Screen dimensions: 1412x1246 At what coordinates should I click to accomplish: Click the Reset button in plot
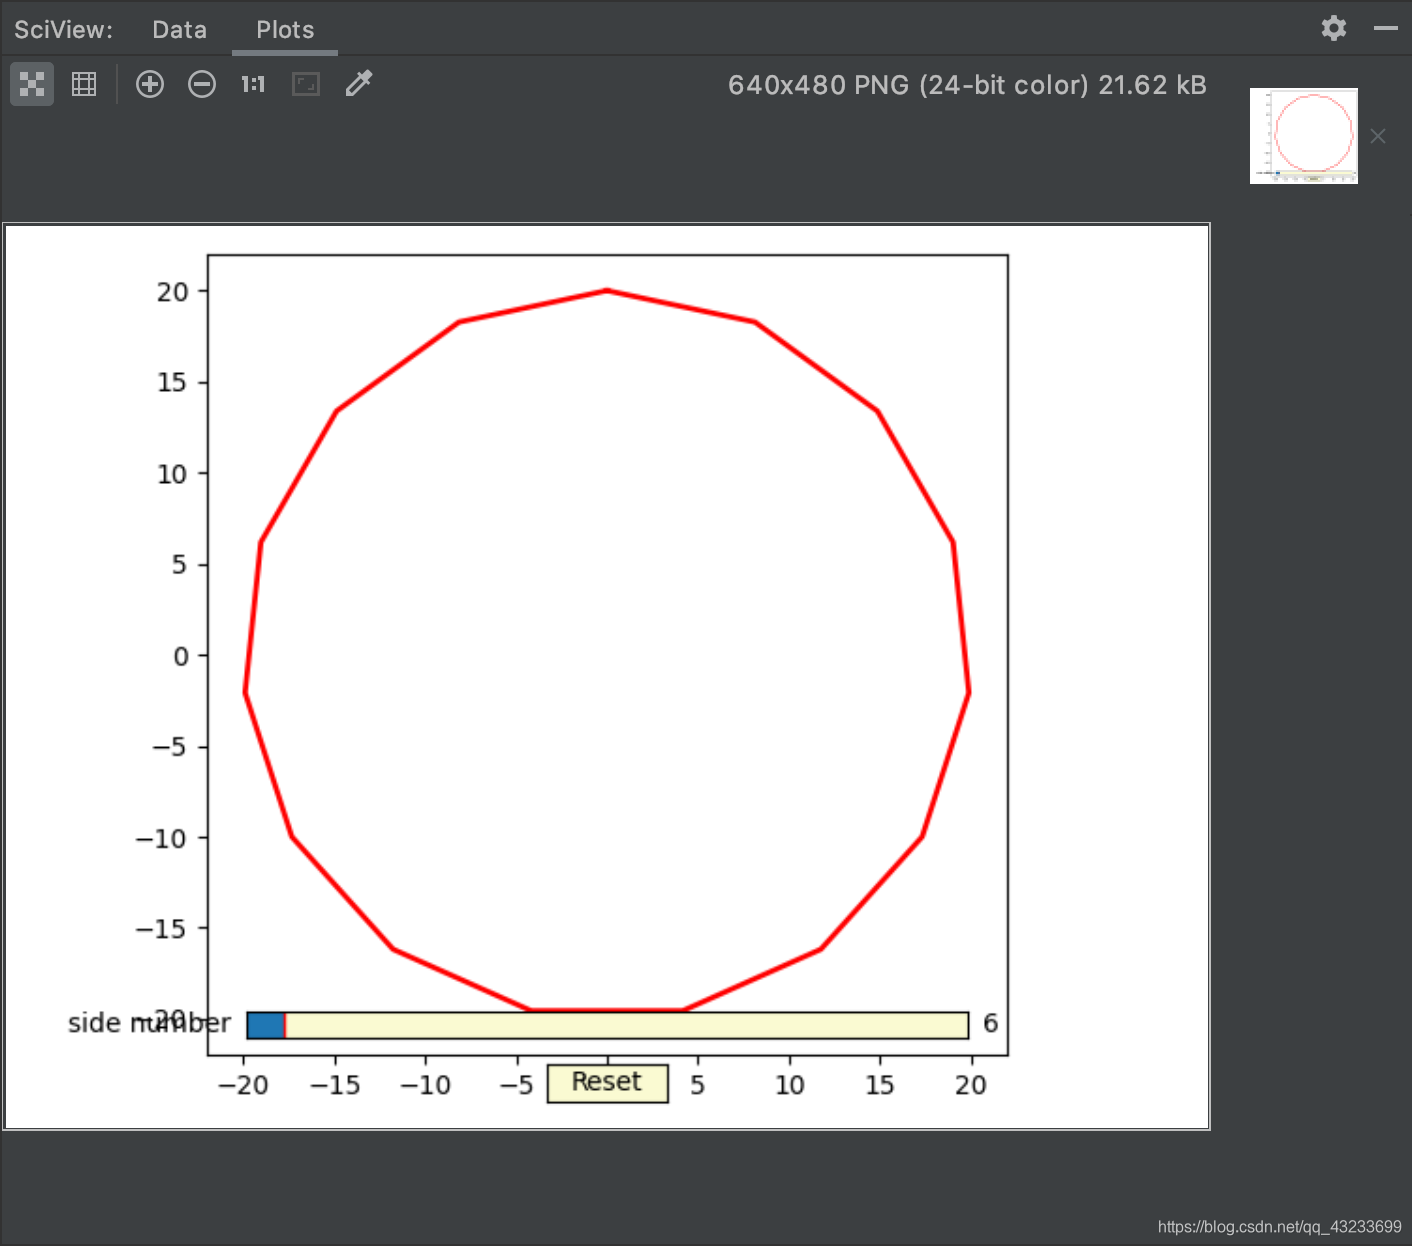[607, 1083]
